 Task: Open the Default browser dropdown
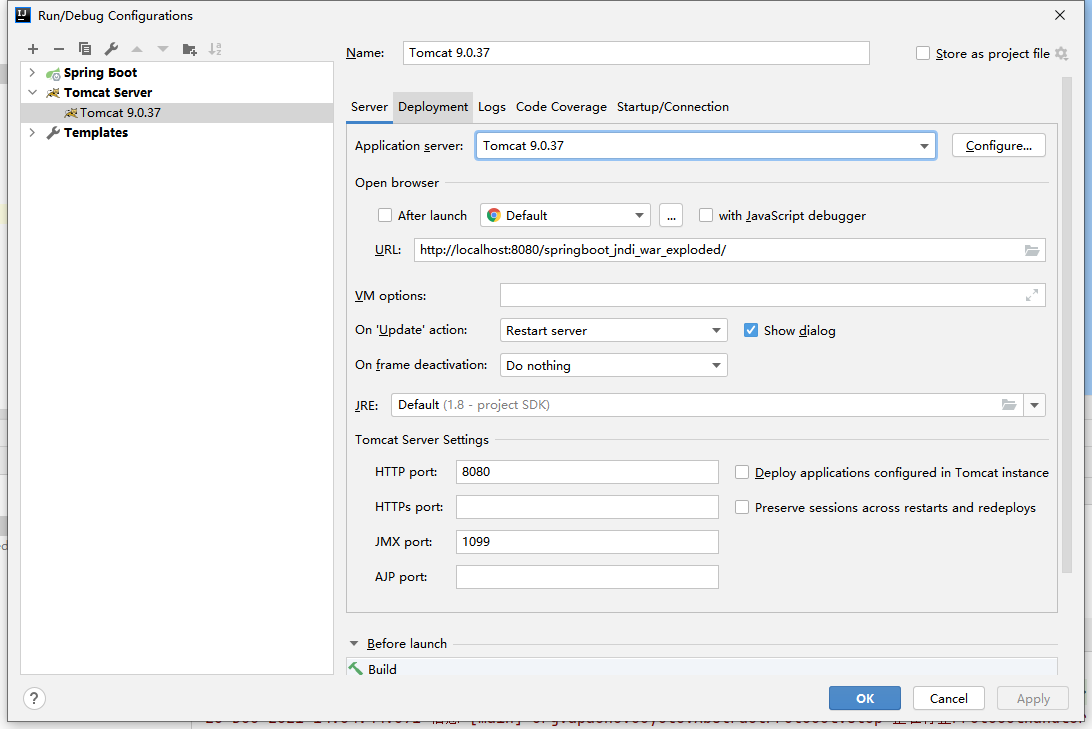click(x=565, y=215)
